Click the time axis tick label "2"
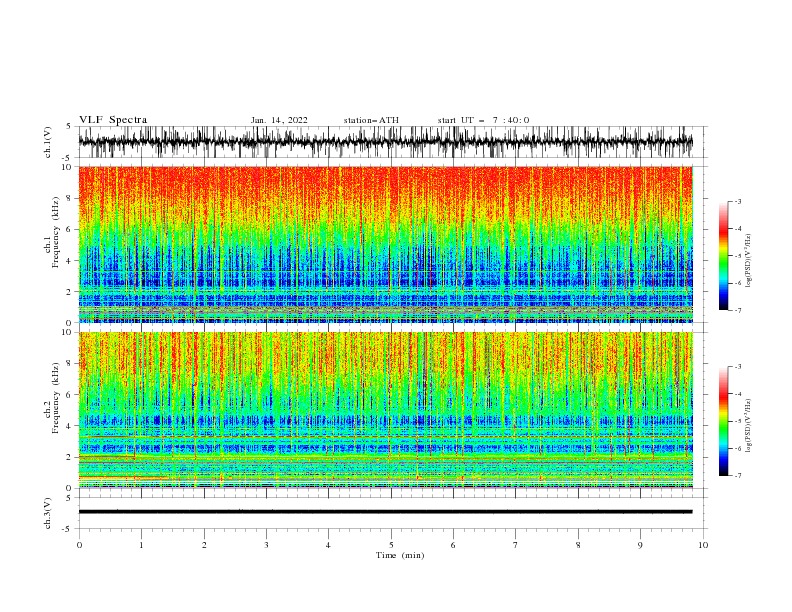Viewport: 792px width, 612px height. pos(204,545)
